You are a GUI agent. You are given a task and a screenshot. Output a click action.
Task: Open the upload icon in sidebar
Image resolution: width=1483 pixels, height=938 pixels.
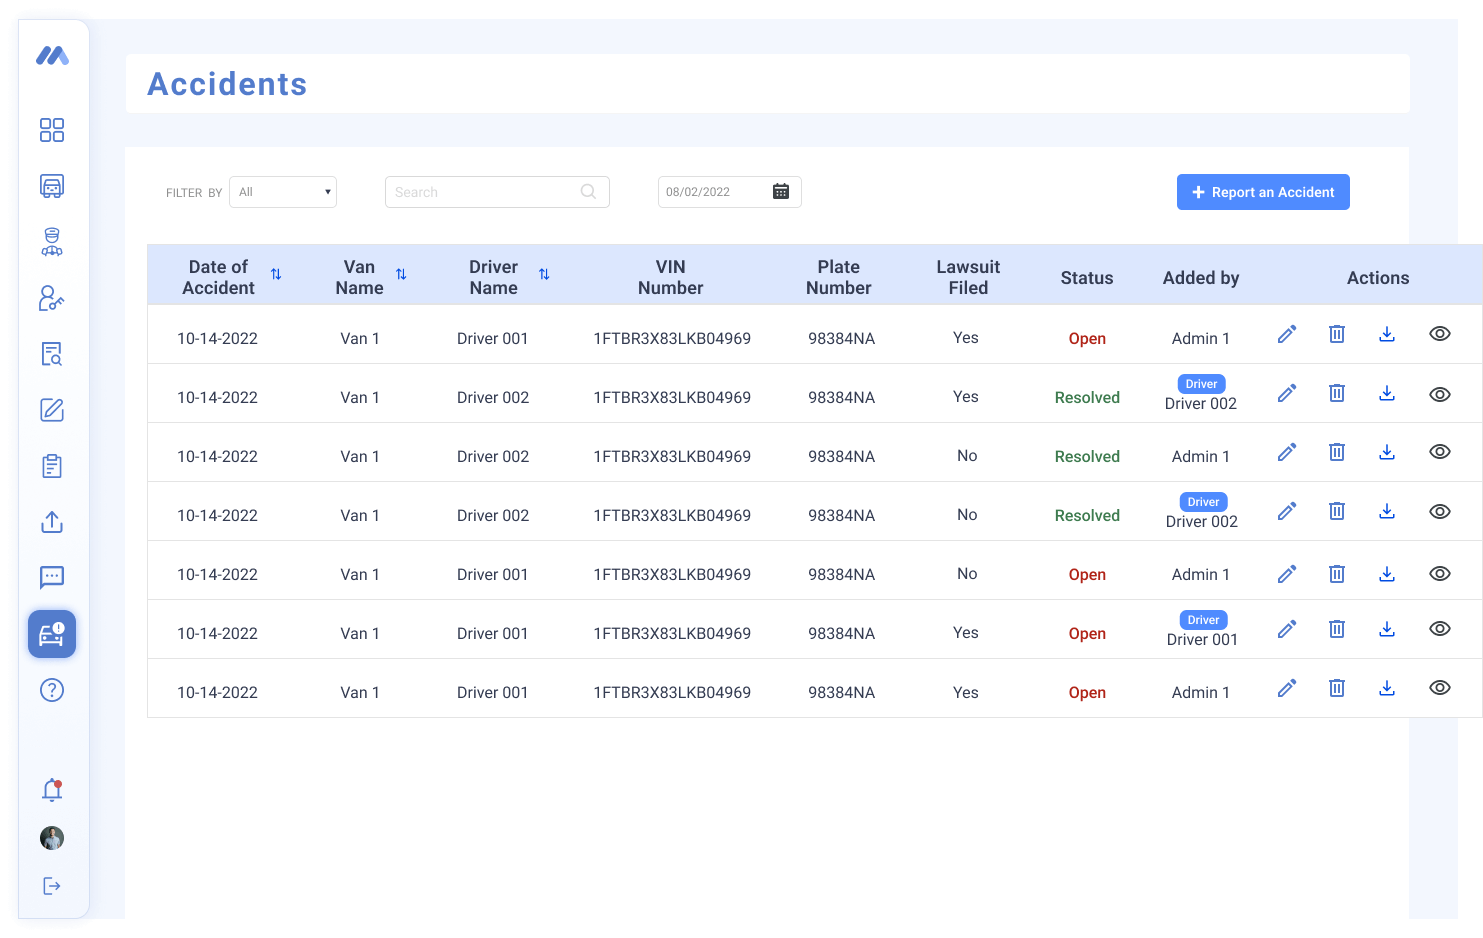[52, 522]
